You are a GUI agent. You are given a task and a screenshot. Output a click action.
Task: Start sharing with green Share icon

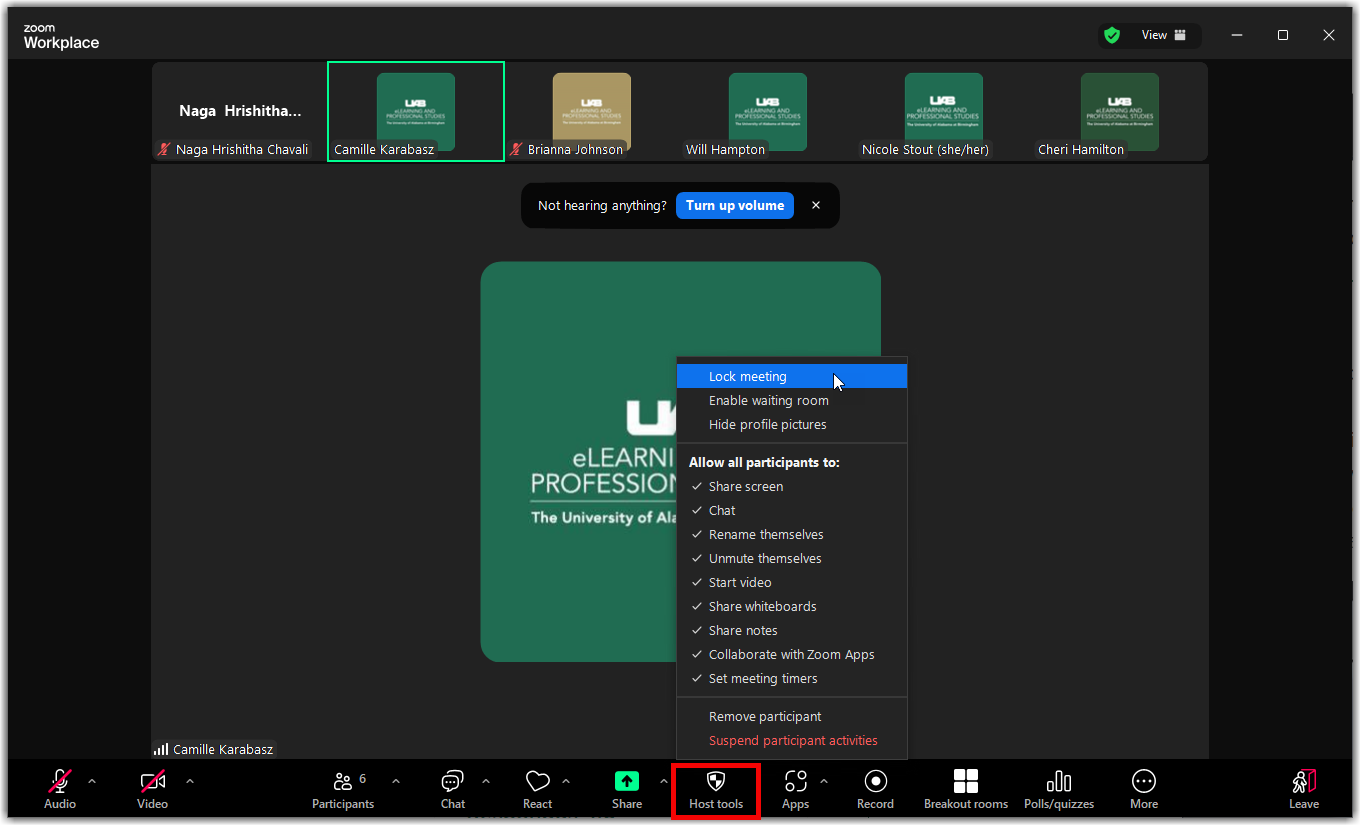click(x=627, y=782)
